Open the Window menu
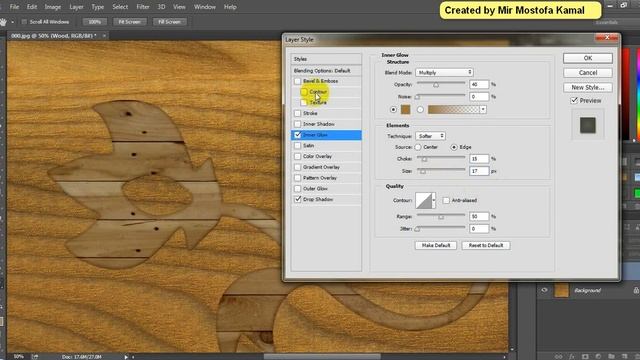The height and width of the screenshot is (360, 640). [204, 7]
